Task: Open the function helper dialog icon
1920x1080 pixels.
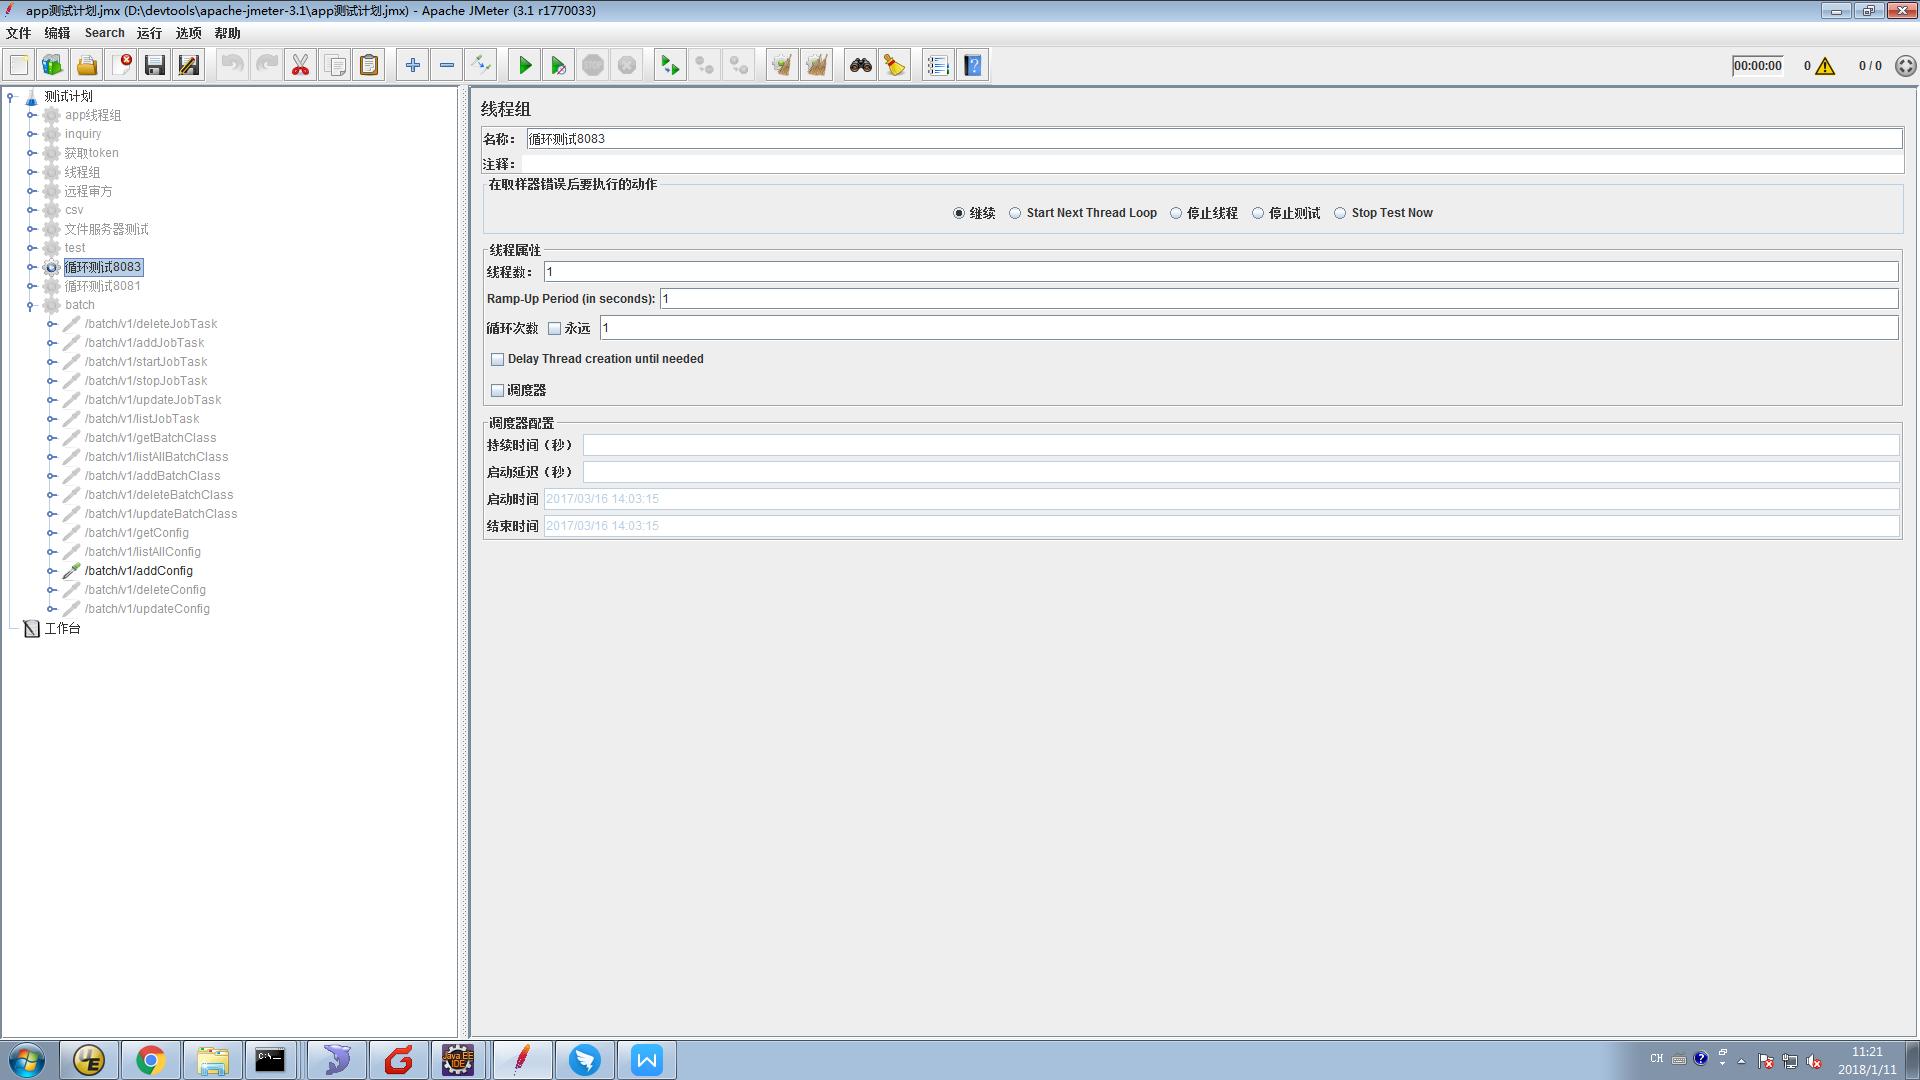Action: [937, 64]
